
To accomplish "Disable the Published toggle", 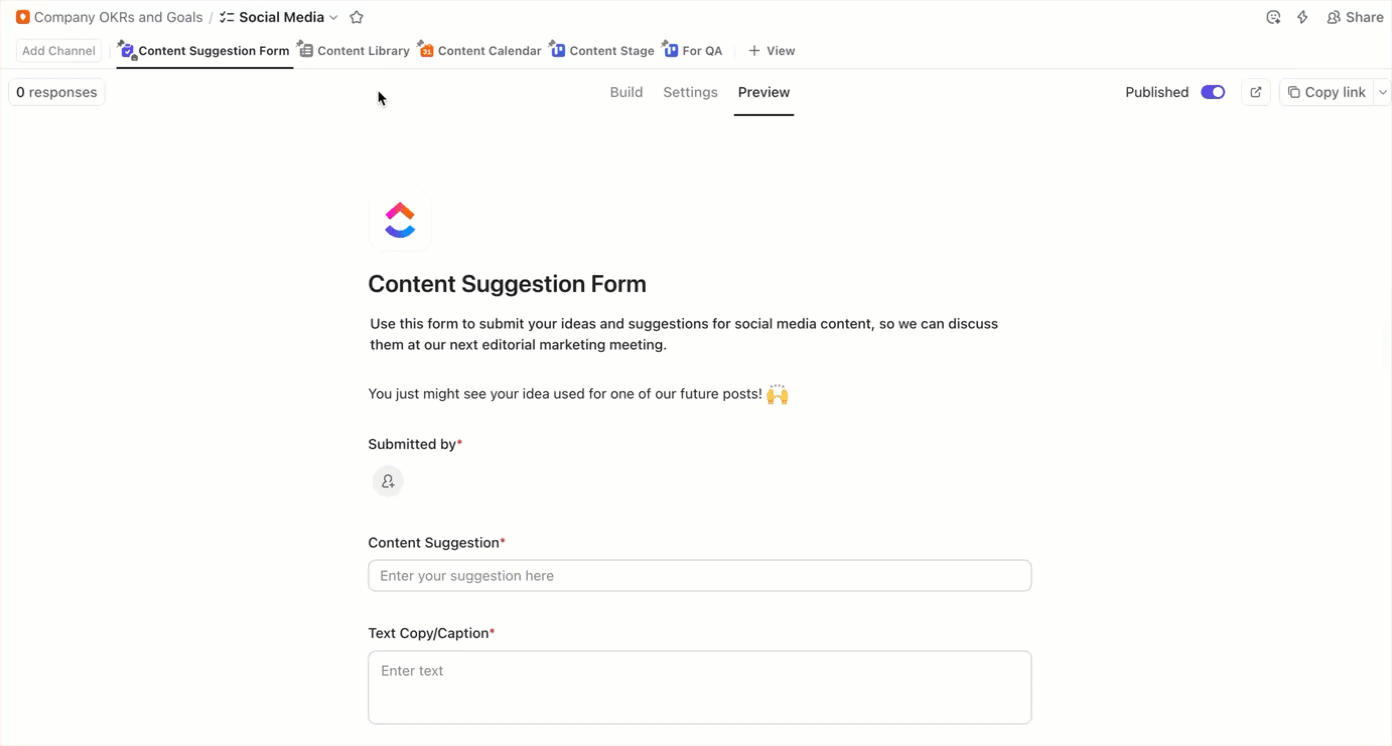I will pos(1213,91).
